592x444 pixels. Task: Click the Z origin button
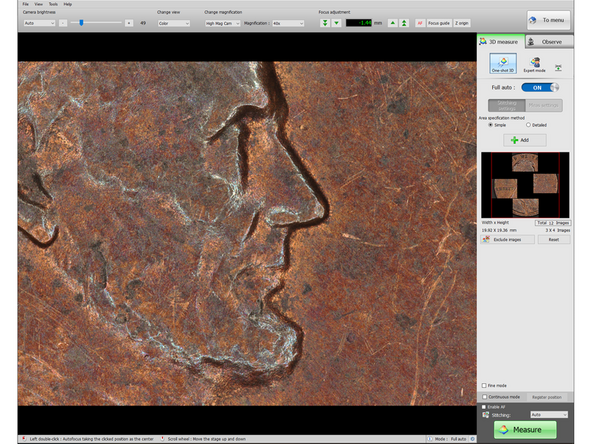click(x=462, y=23)
